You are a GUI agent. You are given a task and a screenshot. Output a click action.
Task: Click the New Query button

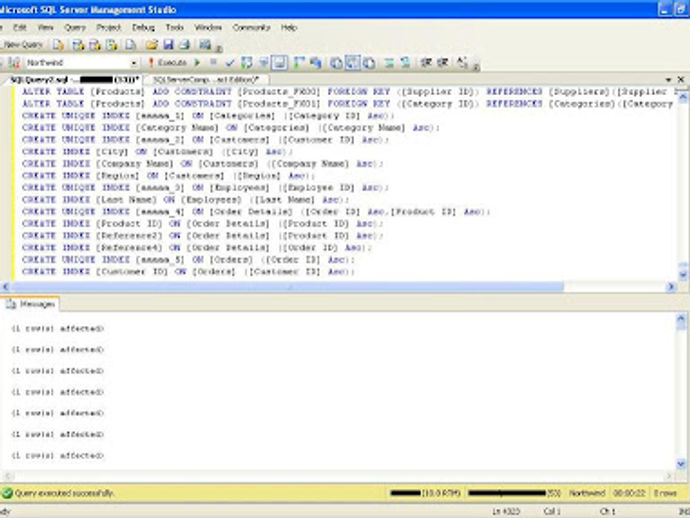point(23,45)
